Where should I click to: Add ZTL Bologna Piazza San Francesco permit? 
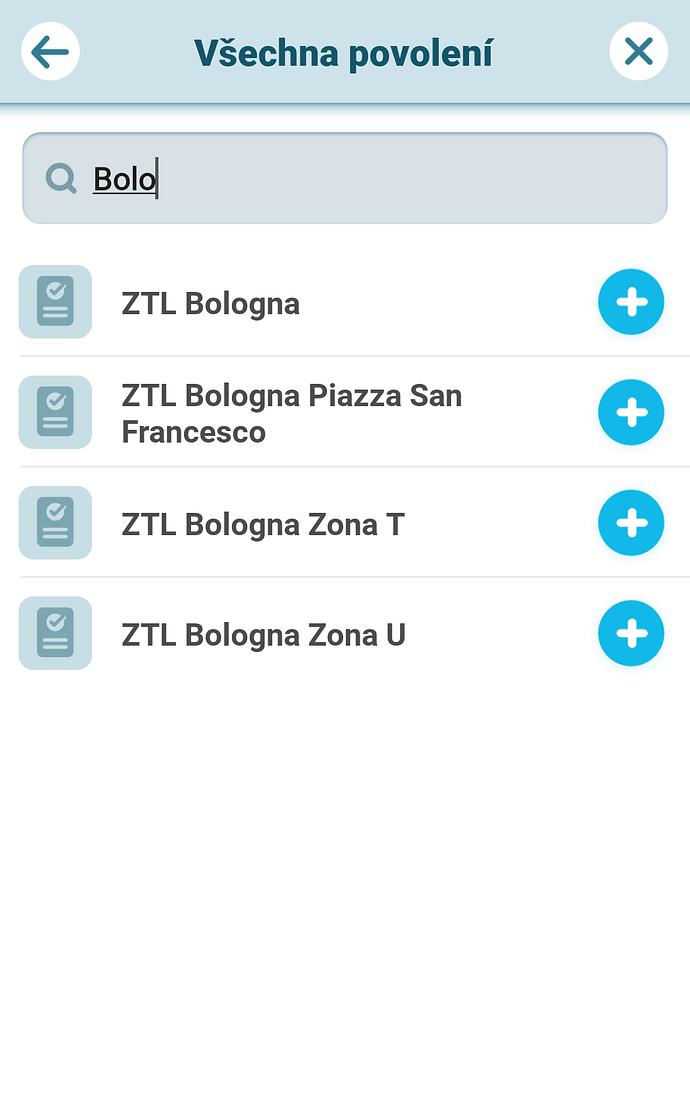pos(630,412)
